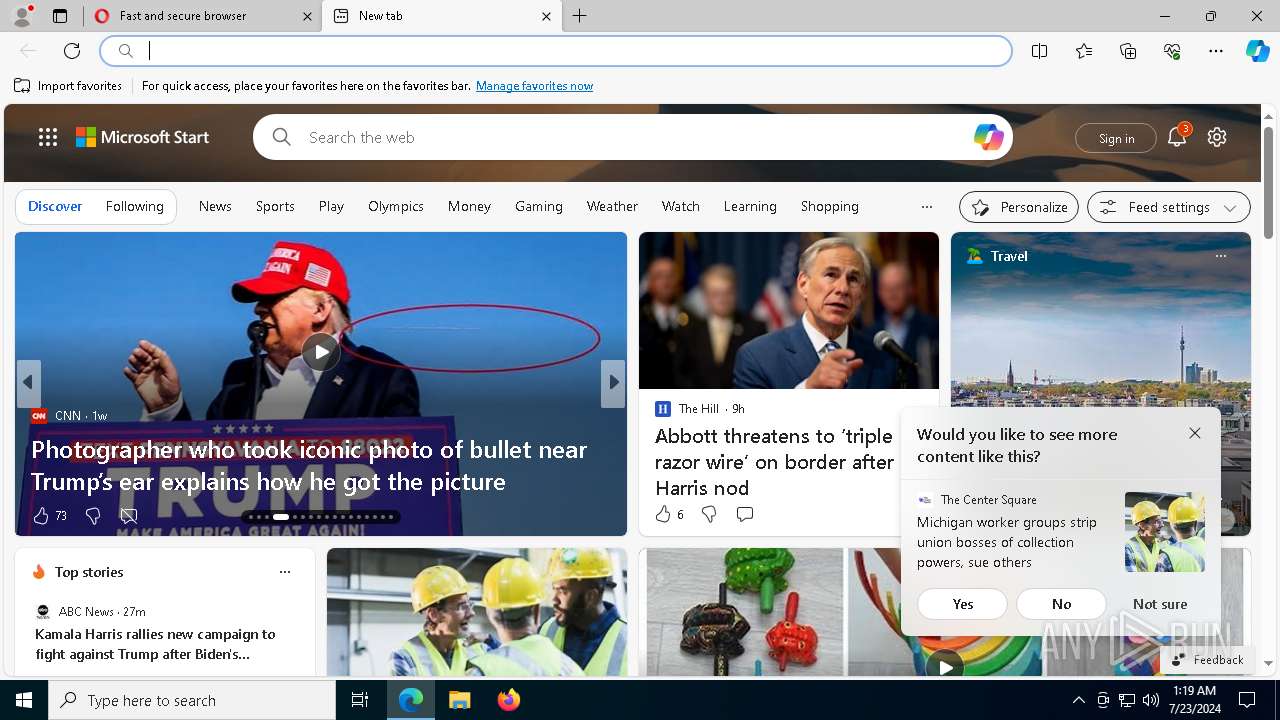Image resolution: width=1280 pixels, height=720 pixels.
Task: Answer Yes to more content prompt
Action: [962, 604]
